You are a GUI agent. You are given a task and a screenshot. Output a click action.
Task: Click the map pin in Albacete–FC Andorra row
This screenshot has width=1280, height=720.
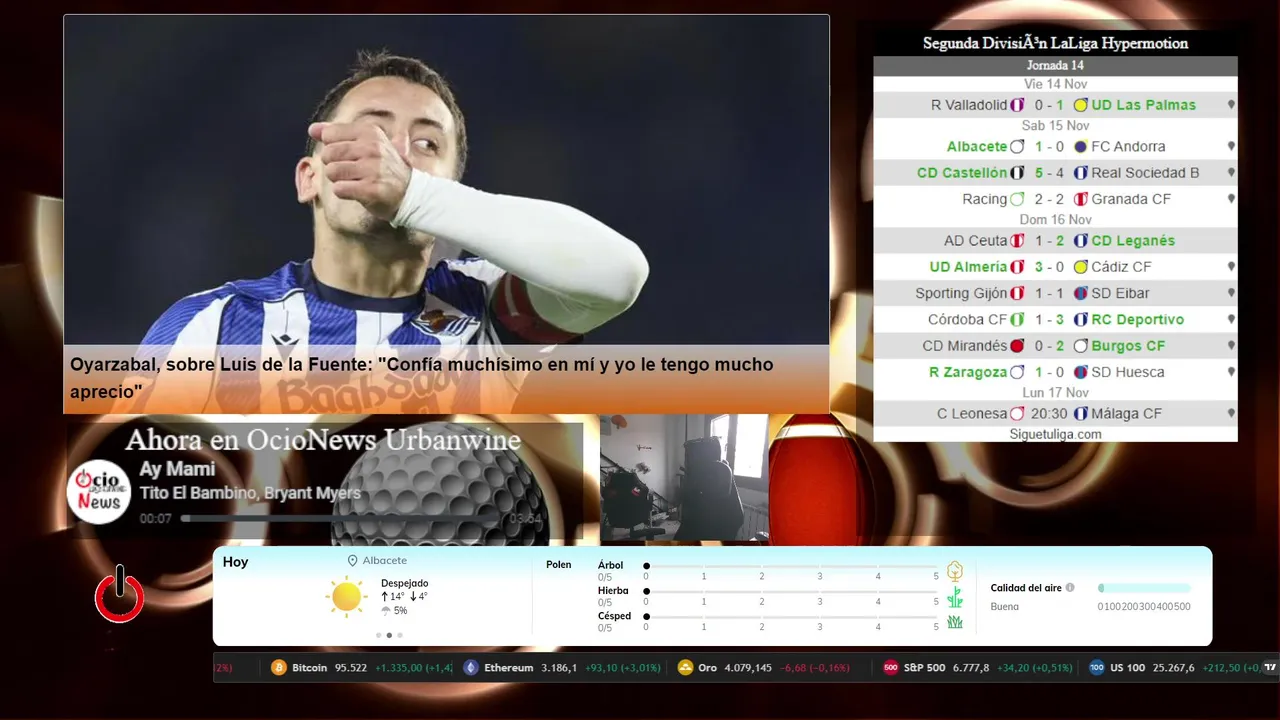[1231, 147]
